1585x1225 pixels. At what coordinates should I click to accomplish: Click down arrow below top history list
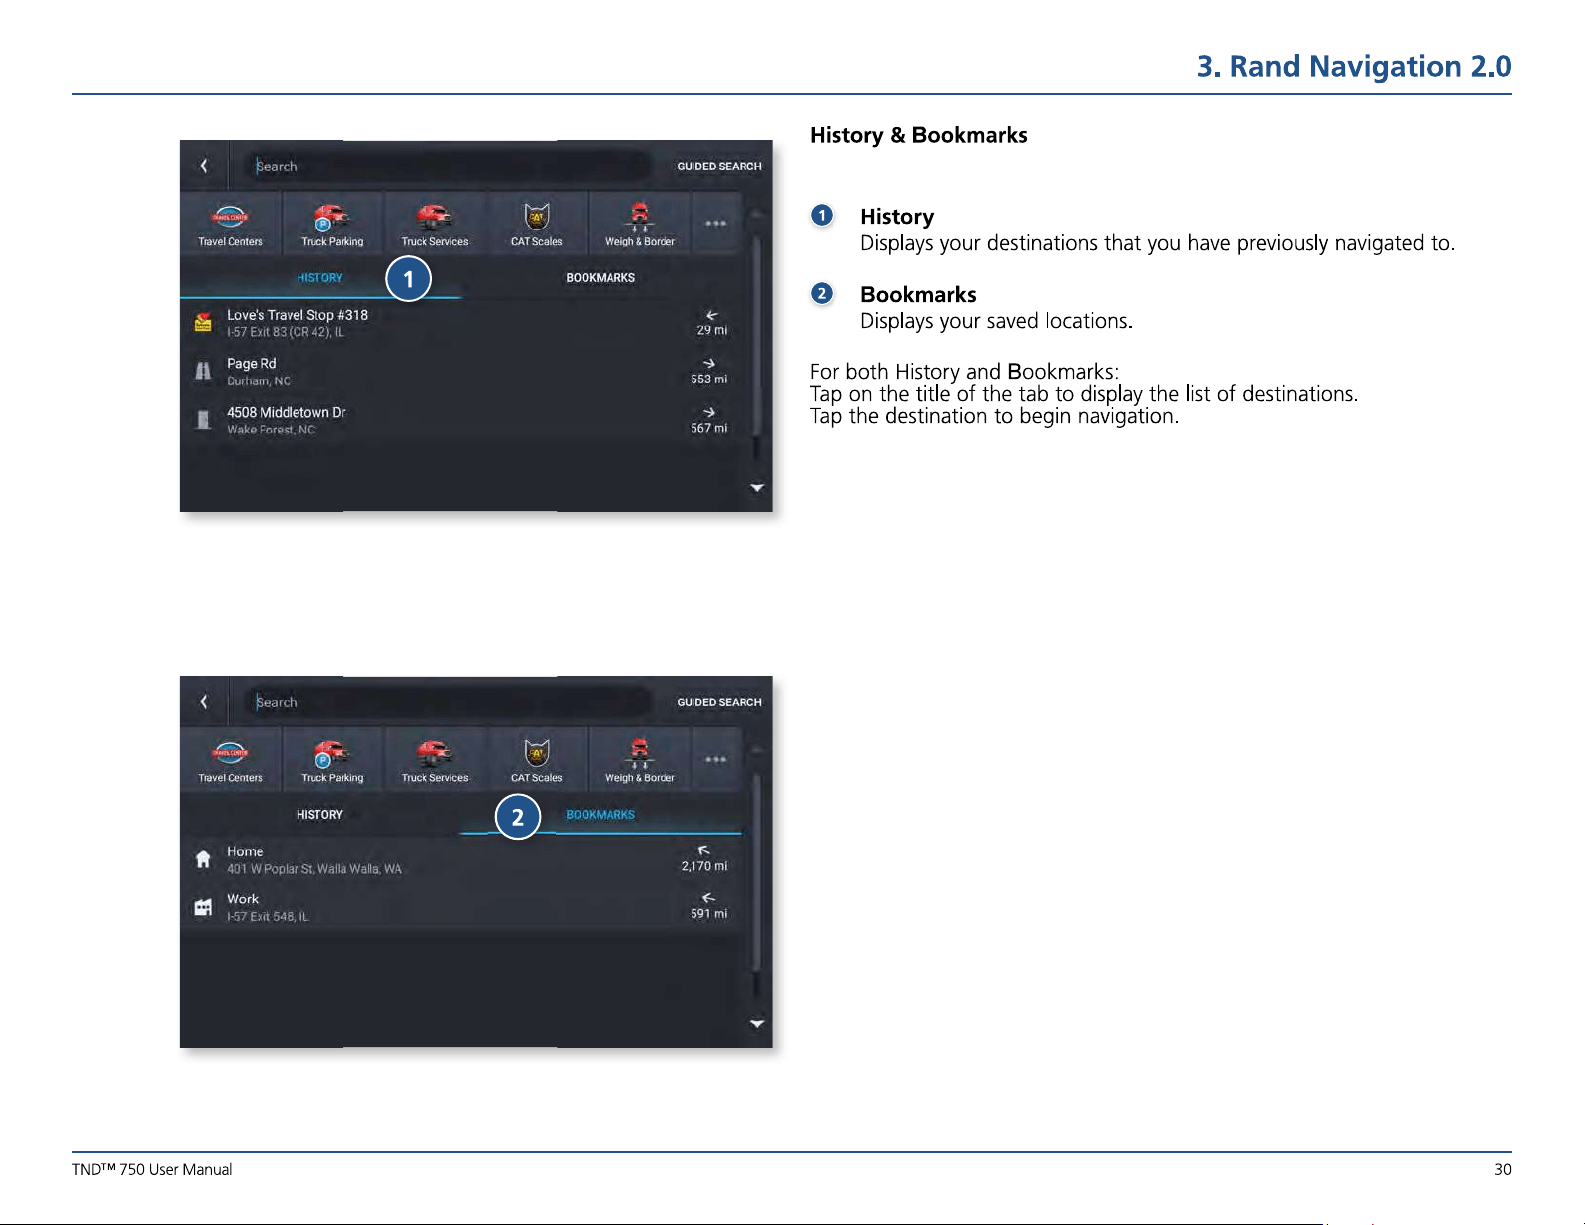click(757, 488)
